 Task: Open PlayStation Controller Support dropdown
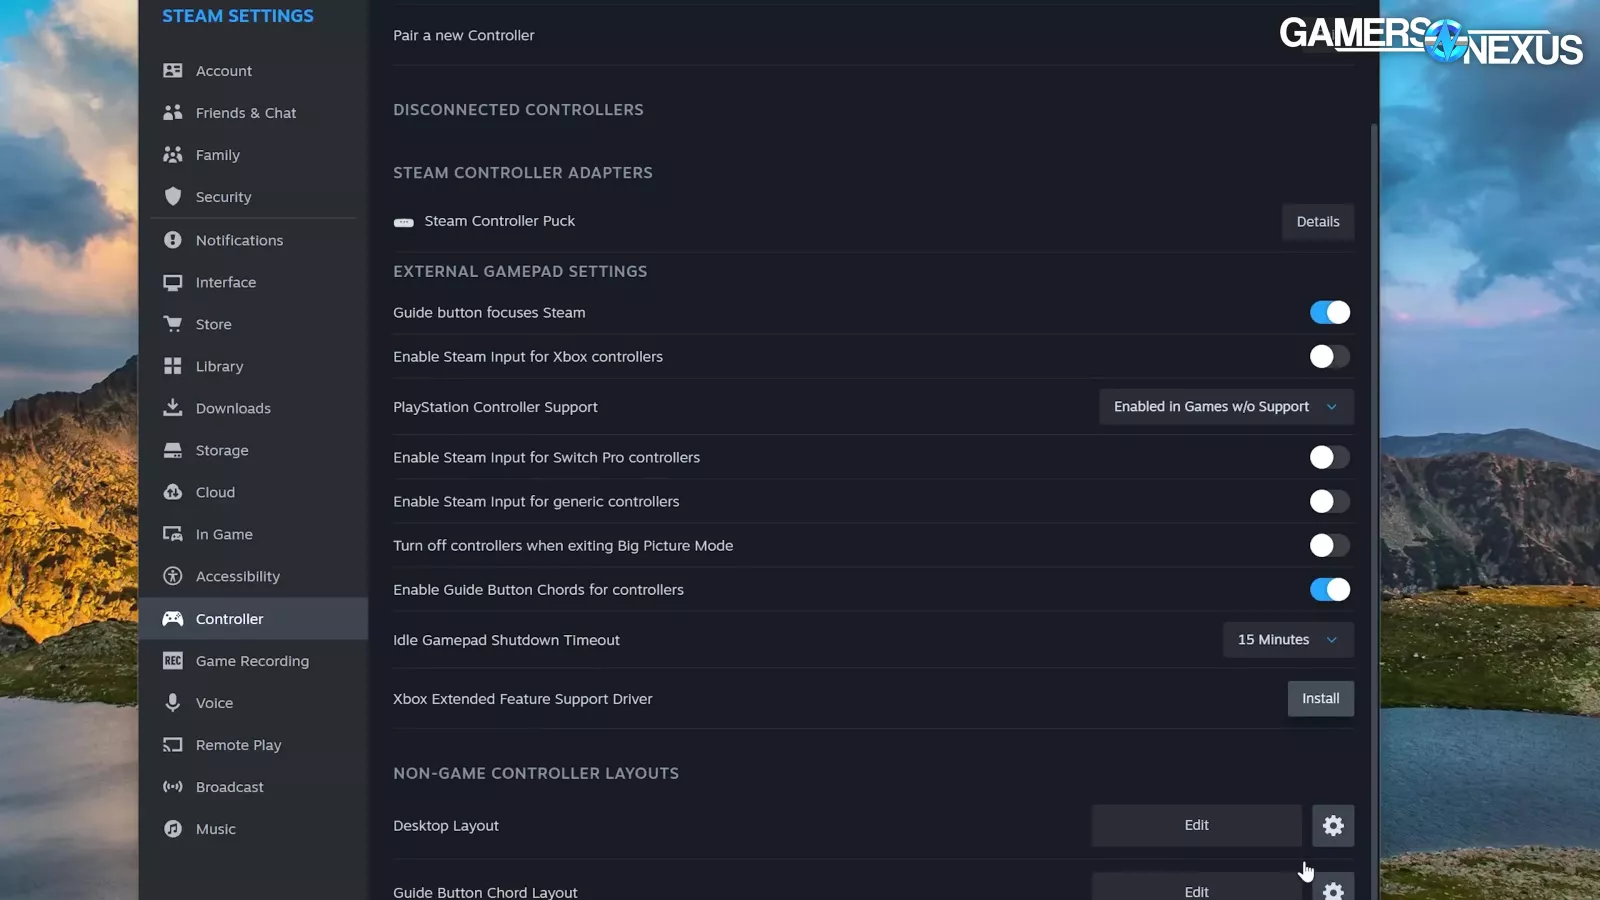[x=1226, y=407]
